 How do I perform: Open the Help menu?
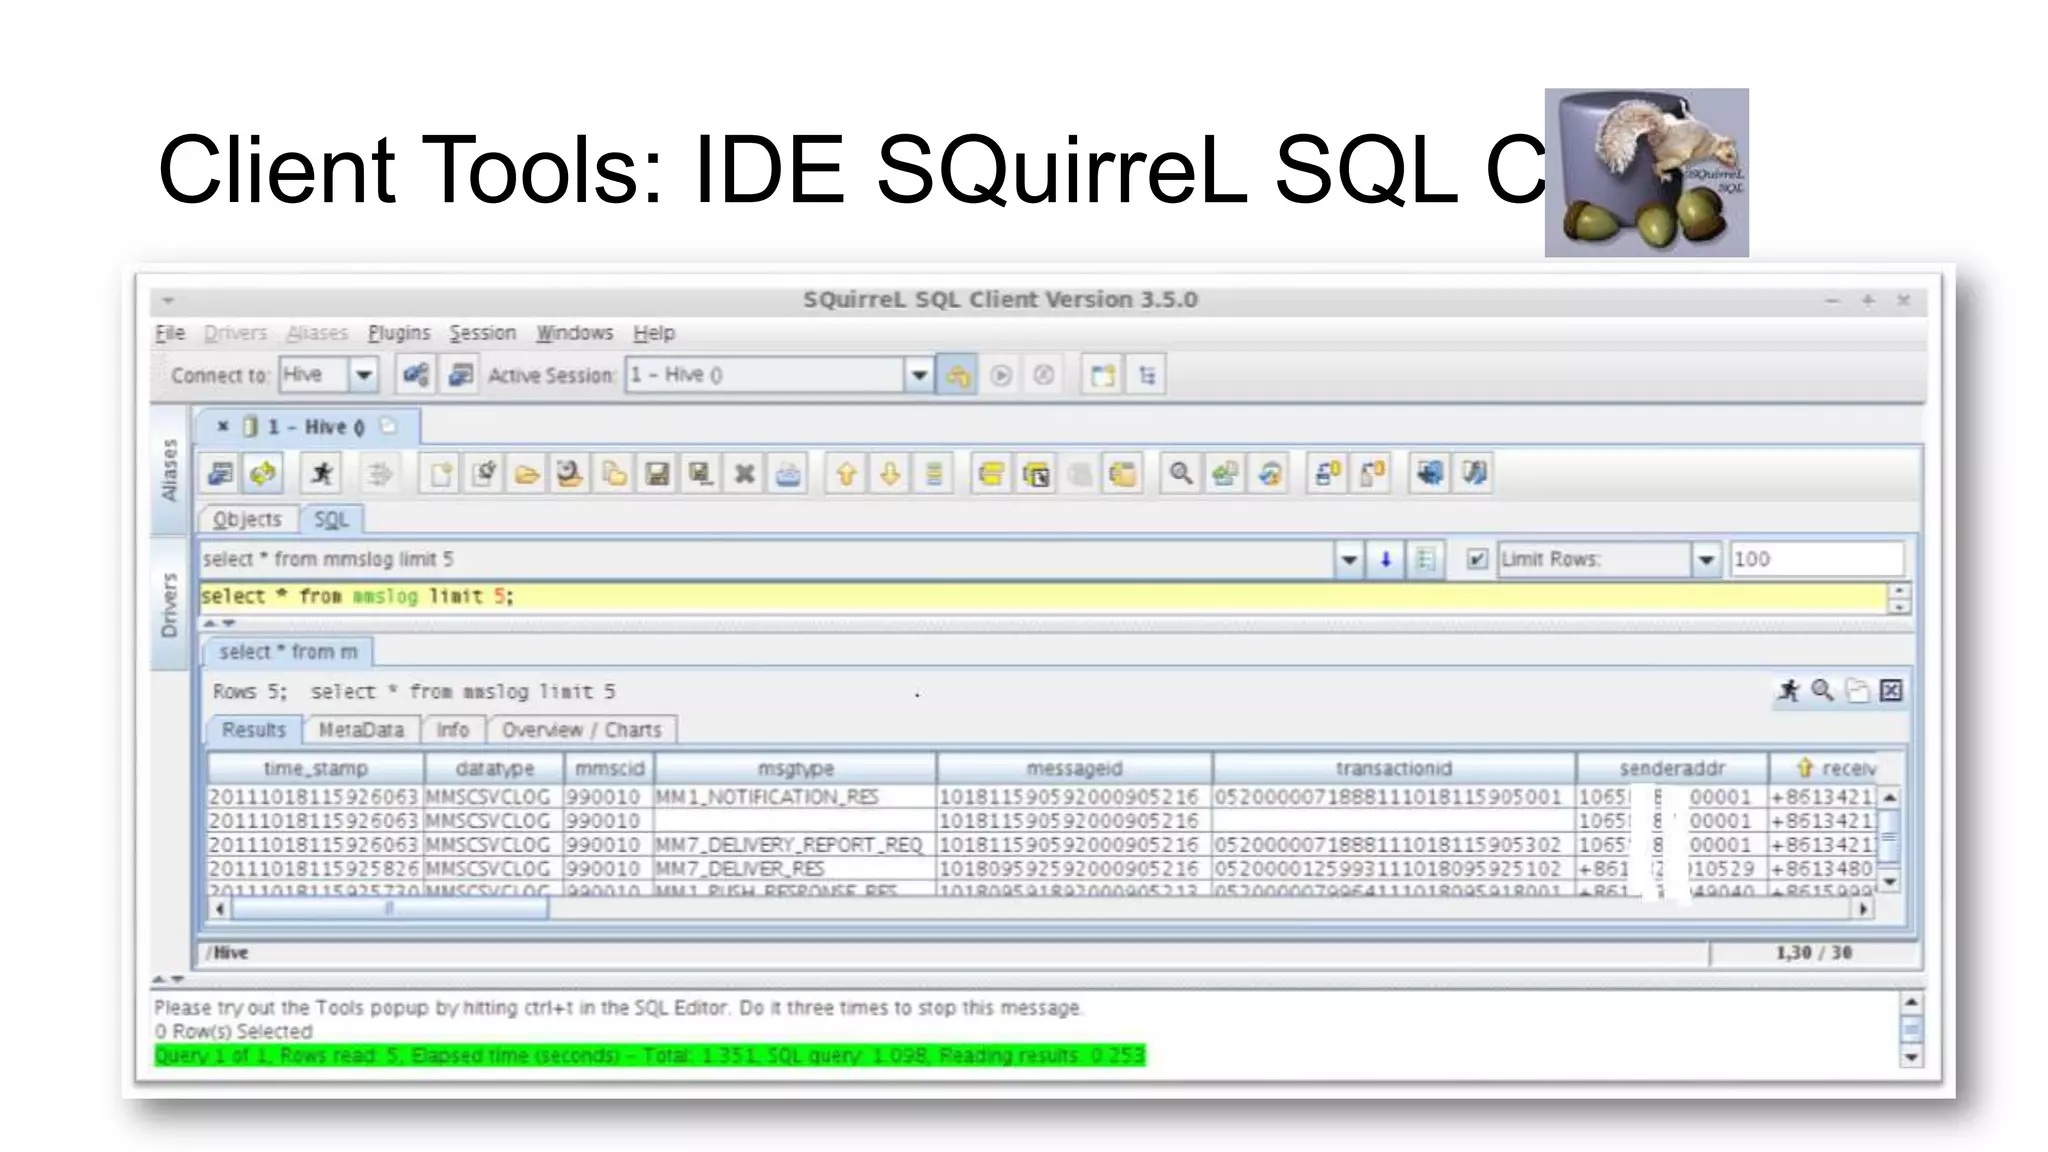point(654,333)
